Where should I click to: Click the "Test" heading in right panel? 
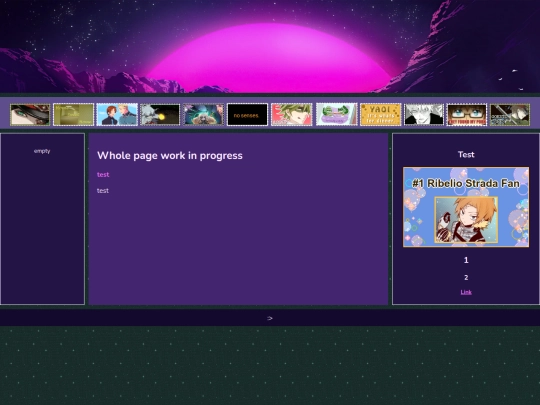[x=466, y=155]
